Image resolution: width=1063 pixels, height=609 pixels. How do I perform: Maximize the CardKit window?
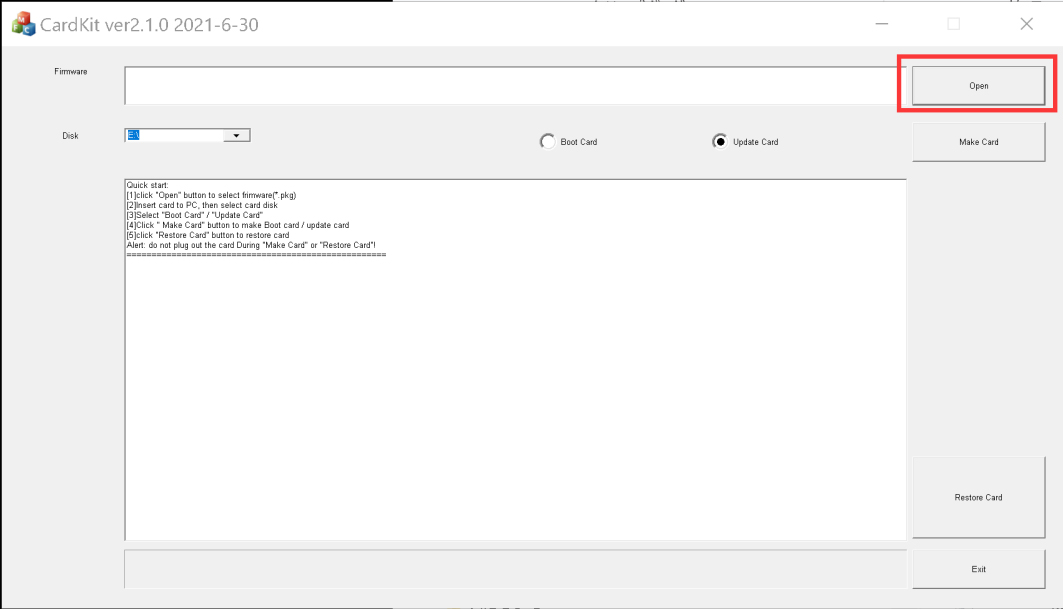[x=953, y=24]
